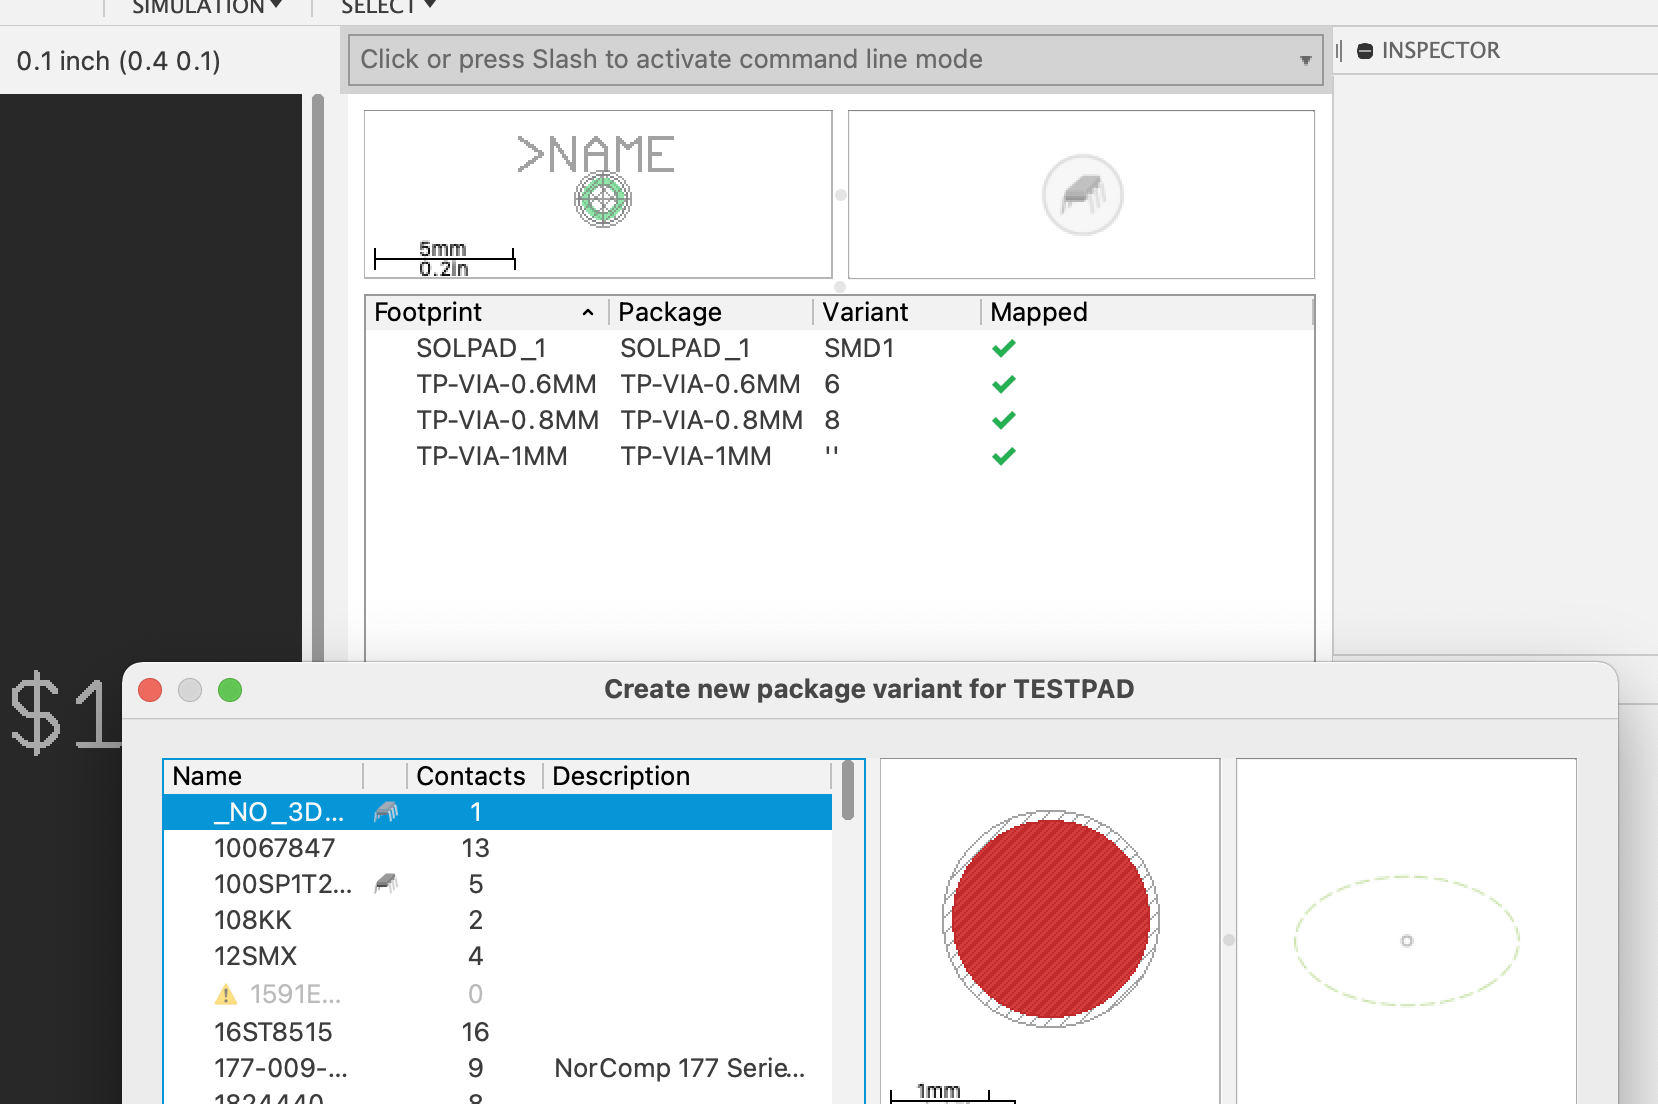This screenshot has width=1658, height=1104.
Task: Toggle the Mapped checkmark for TP-VIA-1MM
Action: (1003, 455)
